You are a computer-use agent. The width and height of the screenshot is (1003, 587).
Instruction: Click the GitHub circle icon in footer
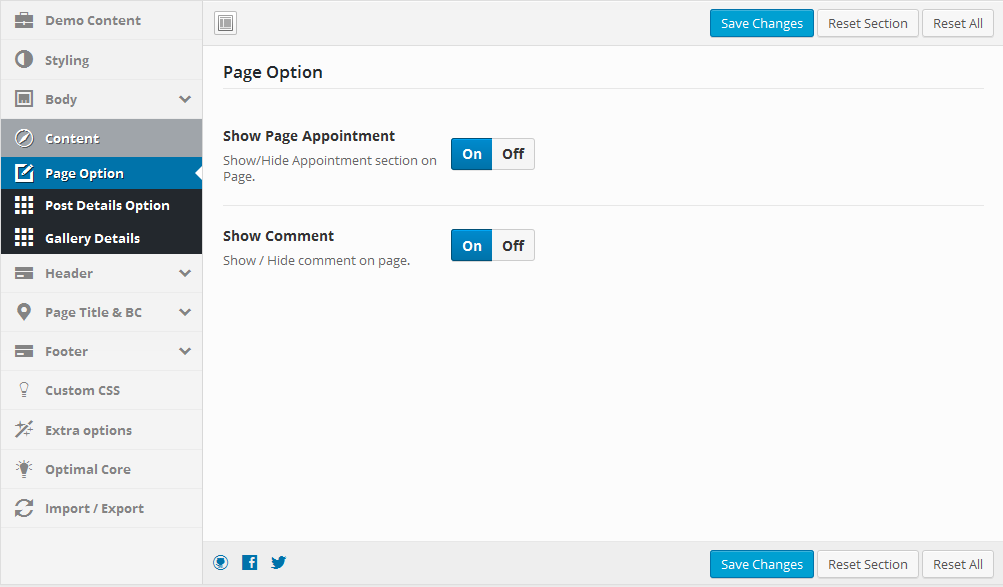pos(221,562)
